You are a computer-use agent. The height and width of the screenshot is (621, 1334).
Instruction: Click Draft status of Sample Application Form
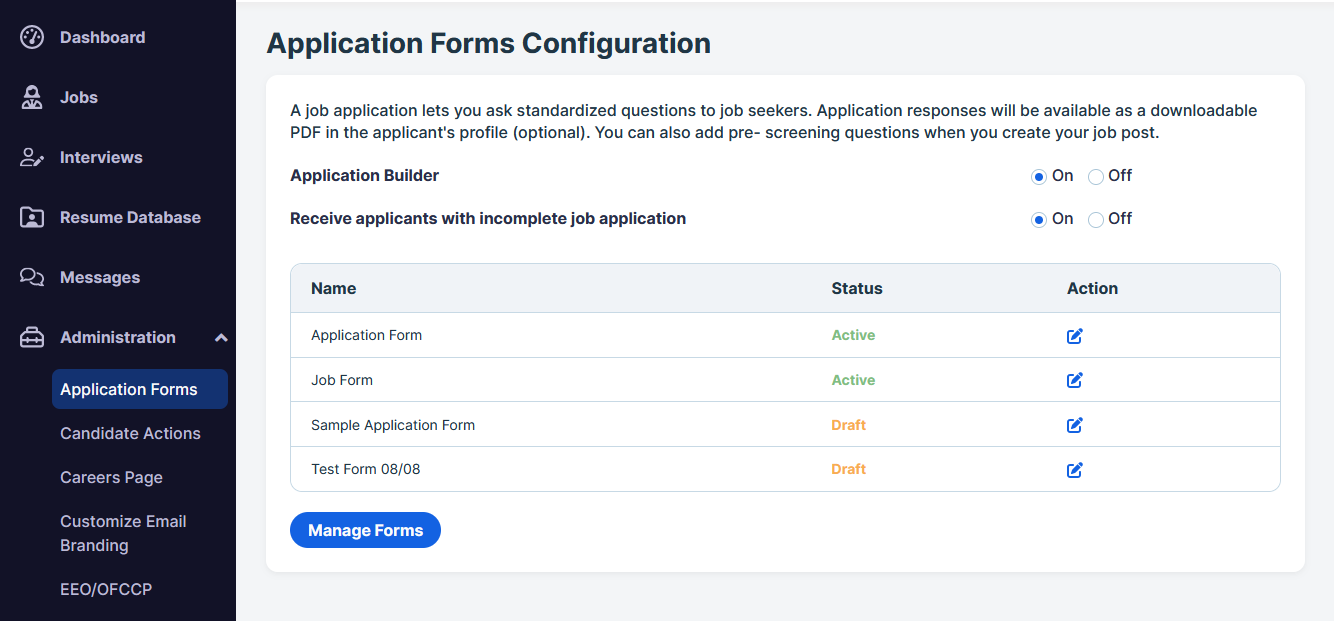[x=848, y=425]
